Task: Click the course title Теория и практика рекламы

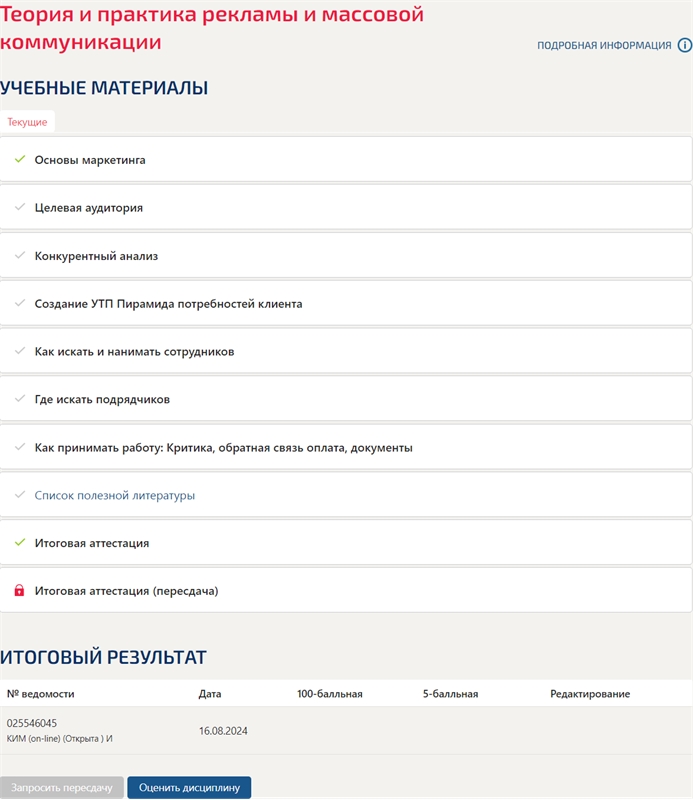Action: point(212,28)
